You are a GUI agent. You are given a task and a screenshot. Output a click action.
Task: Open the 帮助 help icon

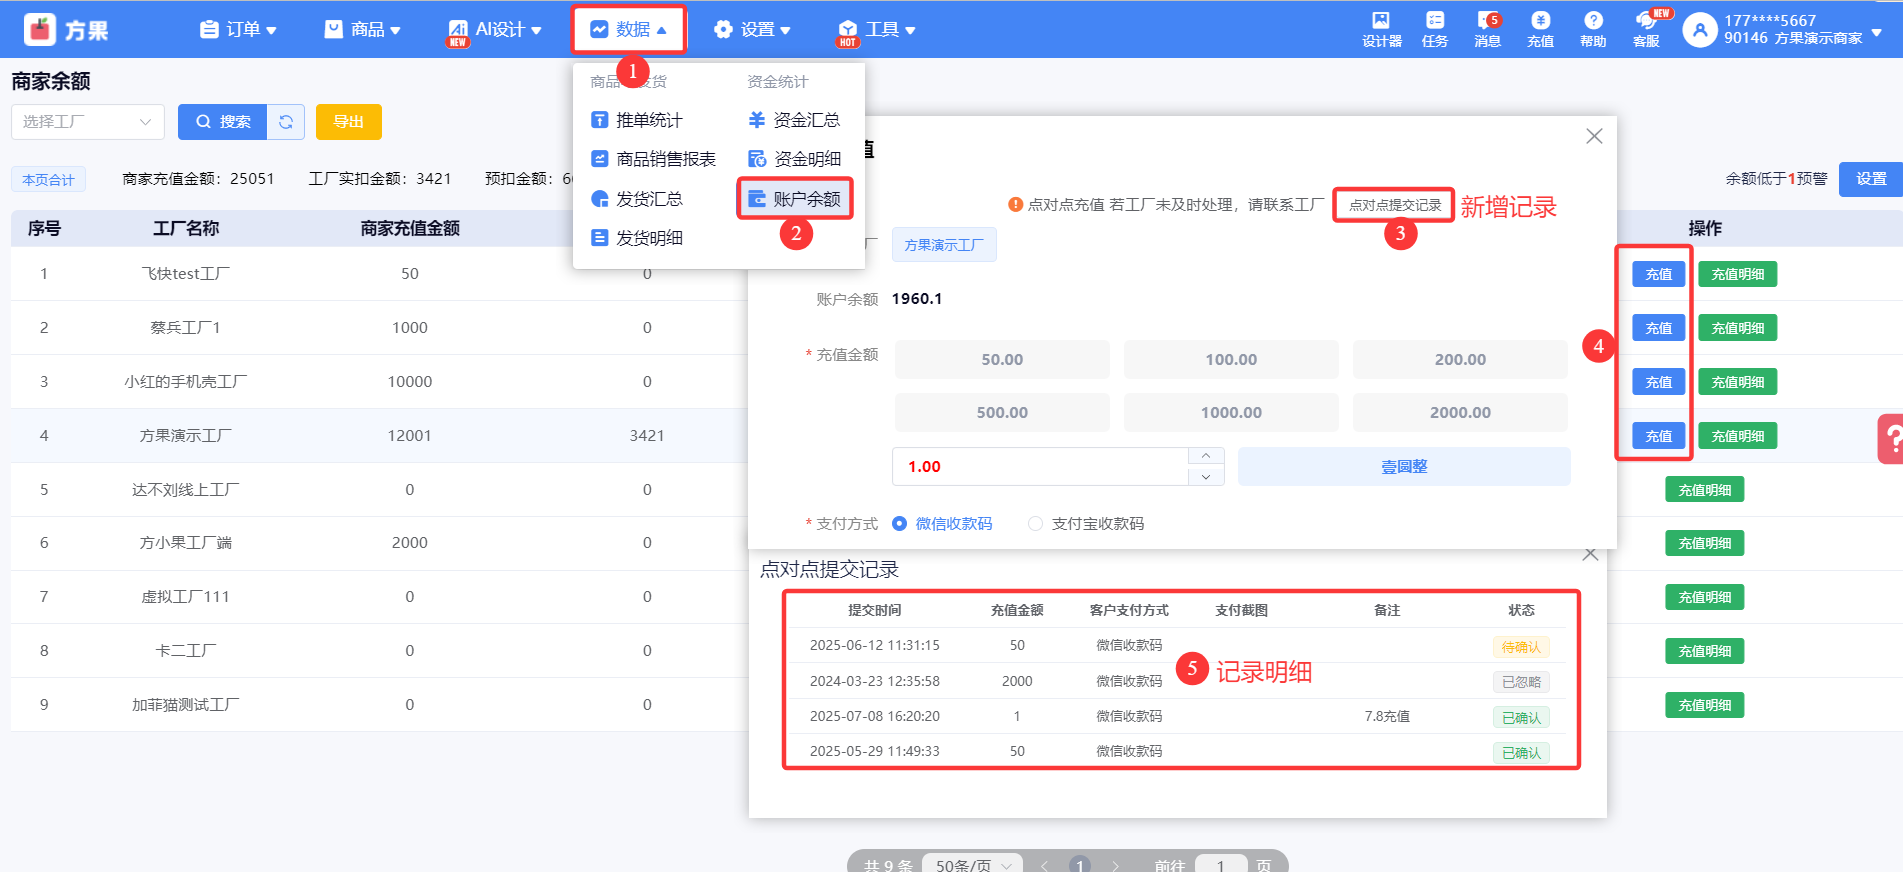1593,28
